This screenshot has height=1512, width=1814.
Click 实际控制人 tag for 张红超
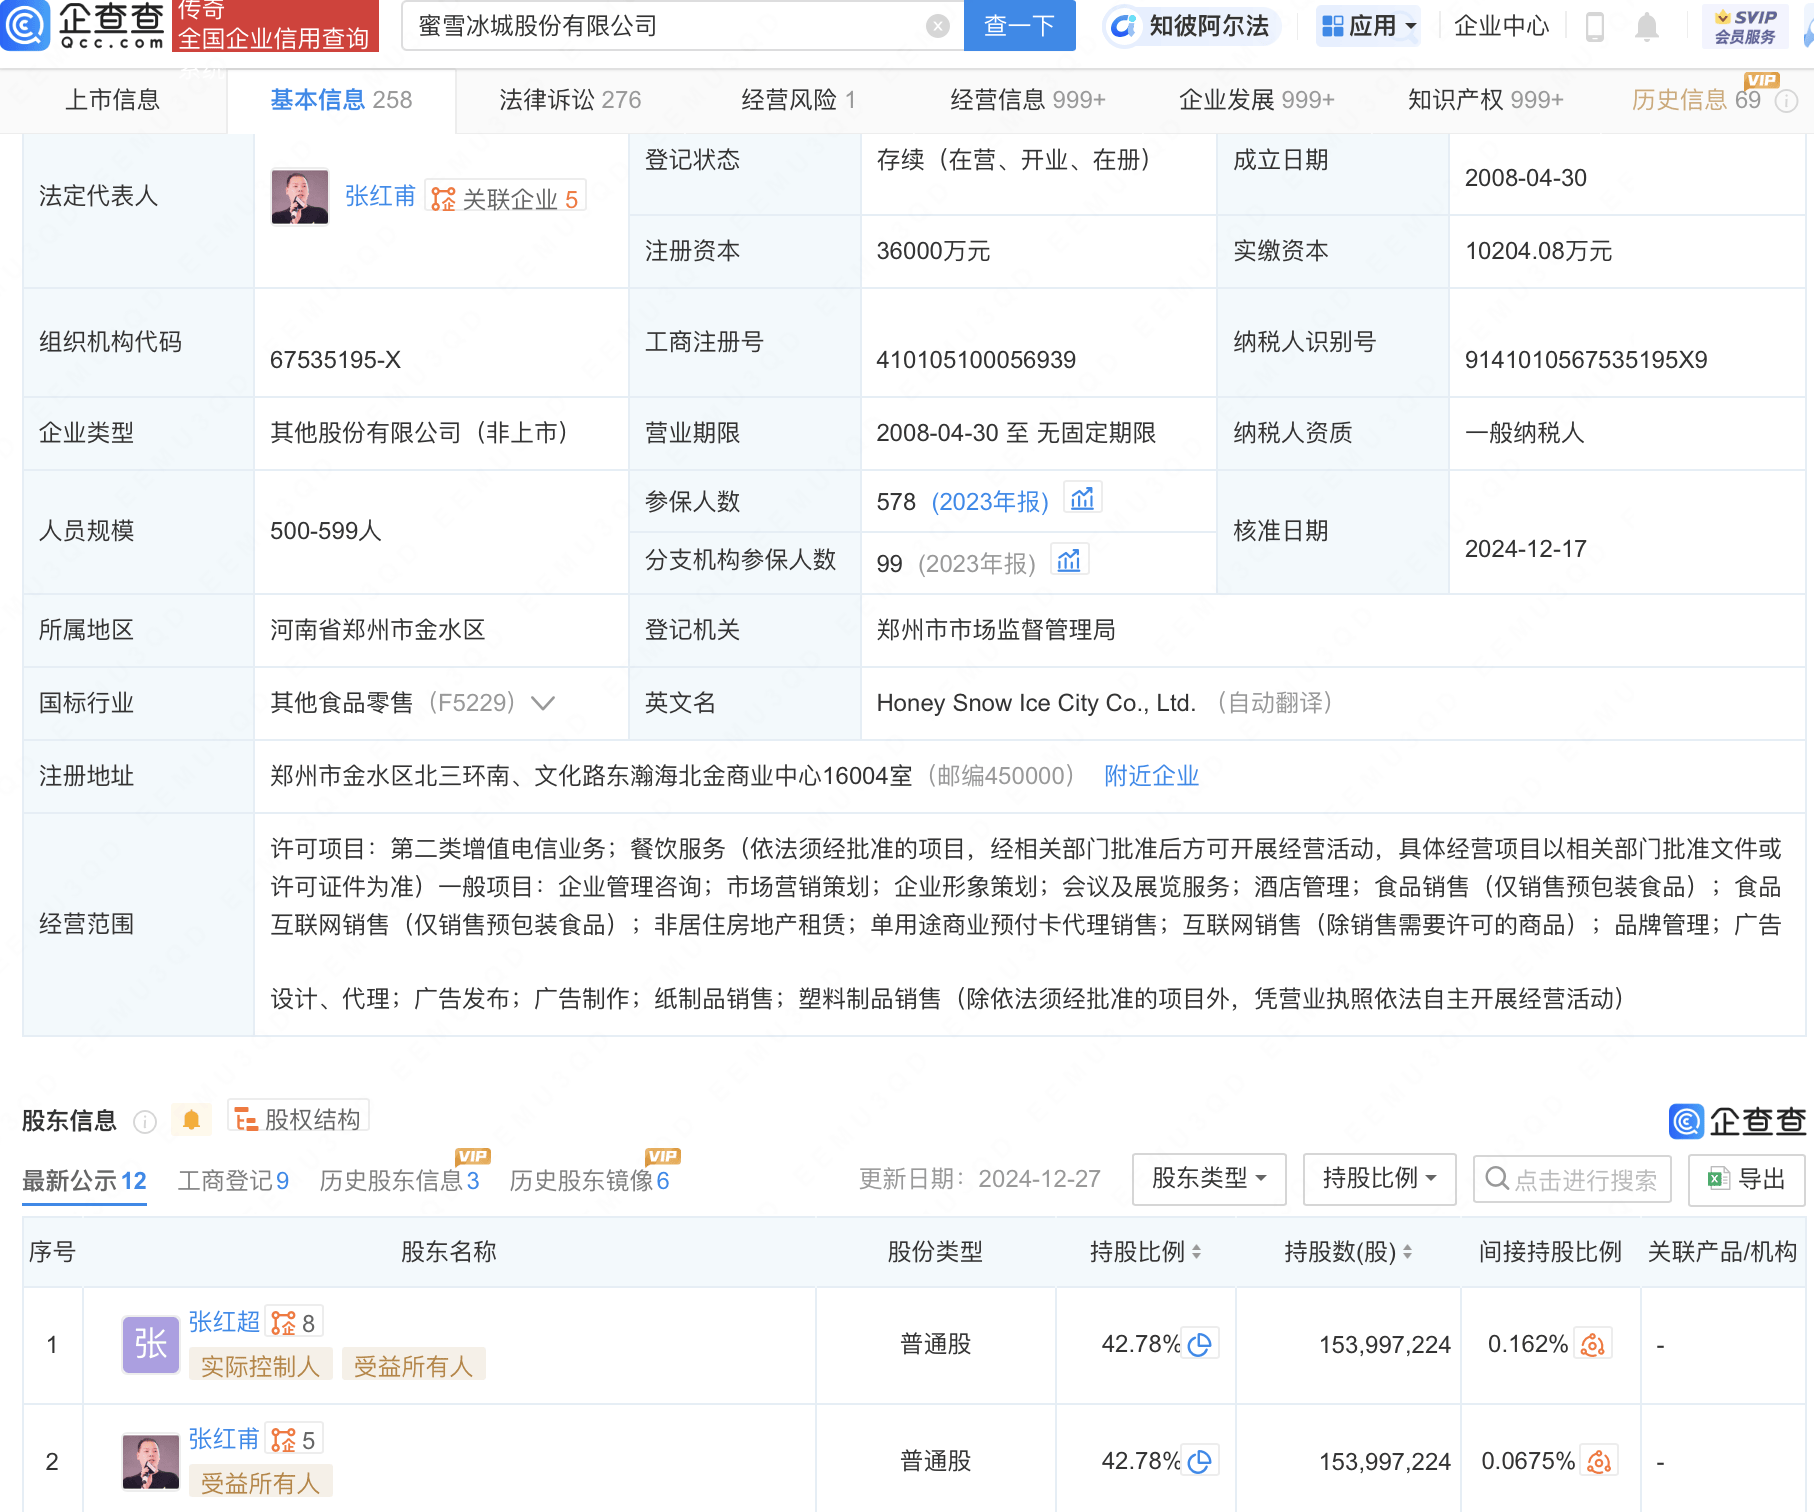260,1366
